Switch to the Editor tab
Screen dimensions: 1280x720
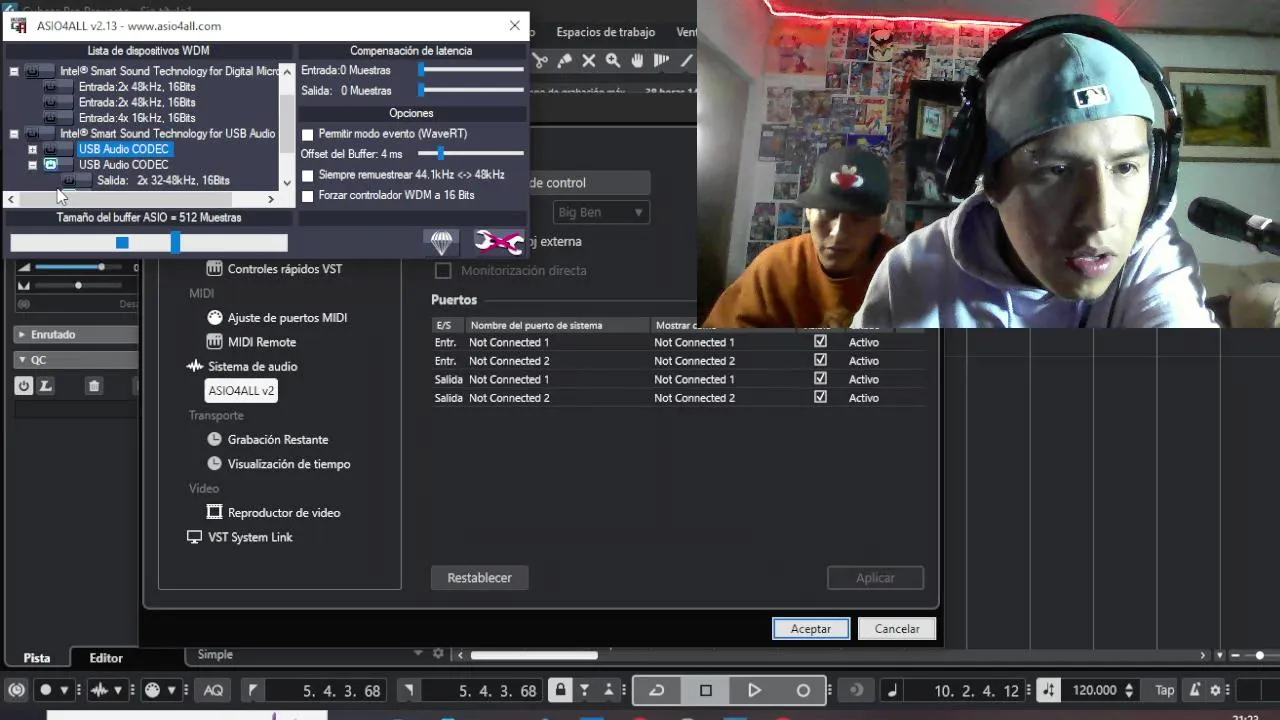pyautogui.click(x=106, y=658)
